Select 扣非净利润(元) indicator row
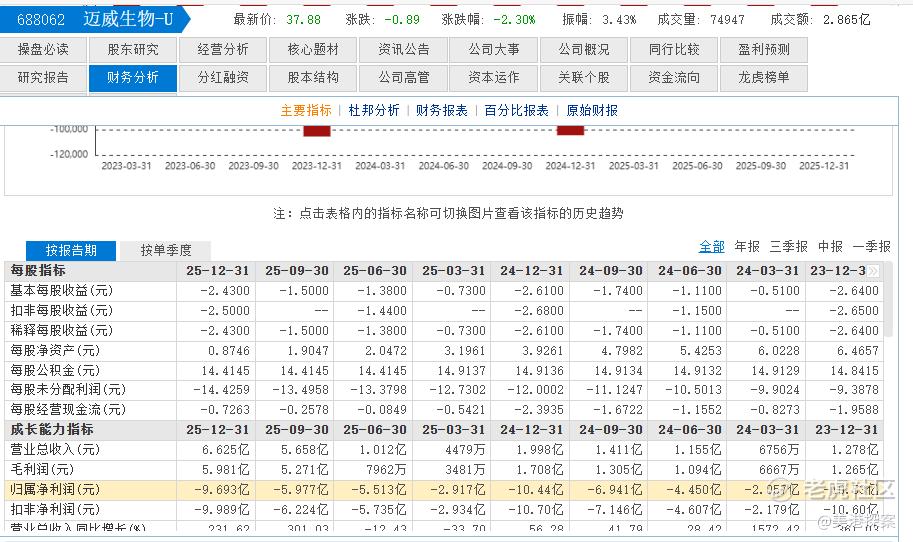 coord(444,509)
